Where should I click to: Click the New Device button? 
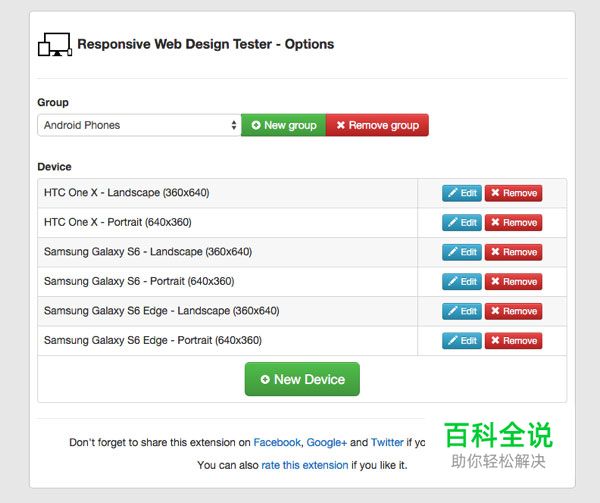coord(302,379)
